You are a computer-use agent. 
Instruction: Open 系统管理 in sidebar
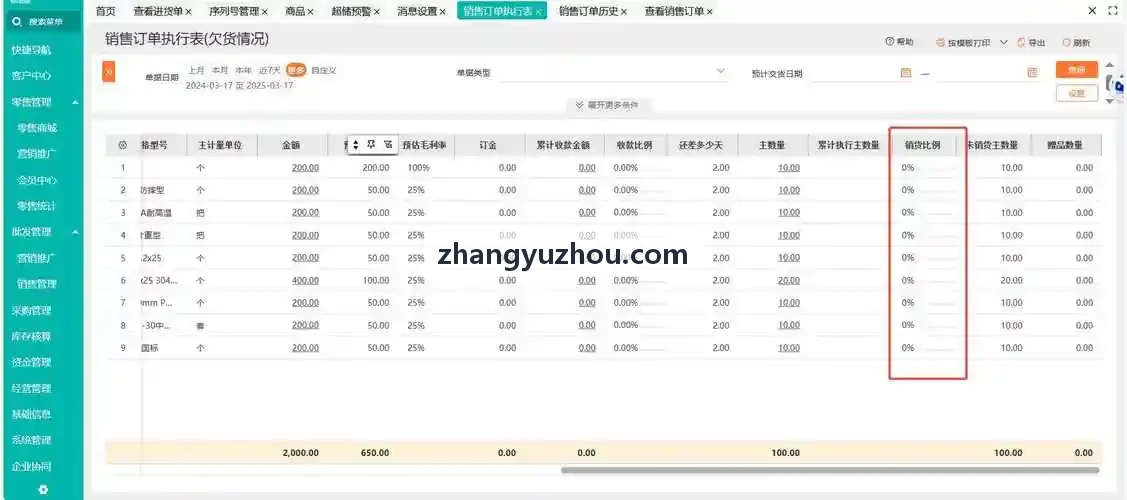pyautogui.click(x=32, y=440)
